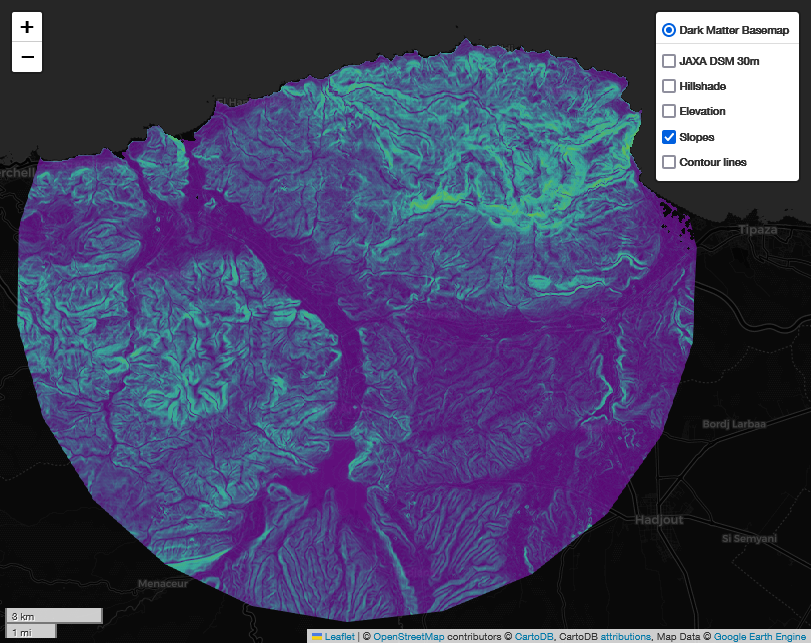
Task: Zoom out using the minus button
Action: 26,57
